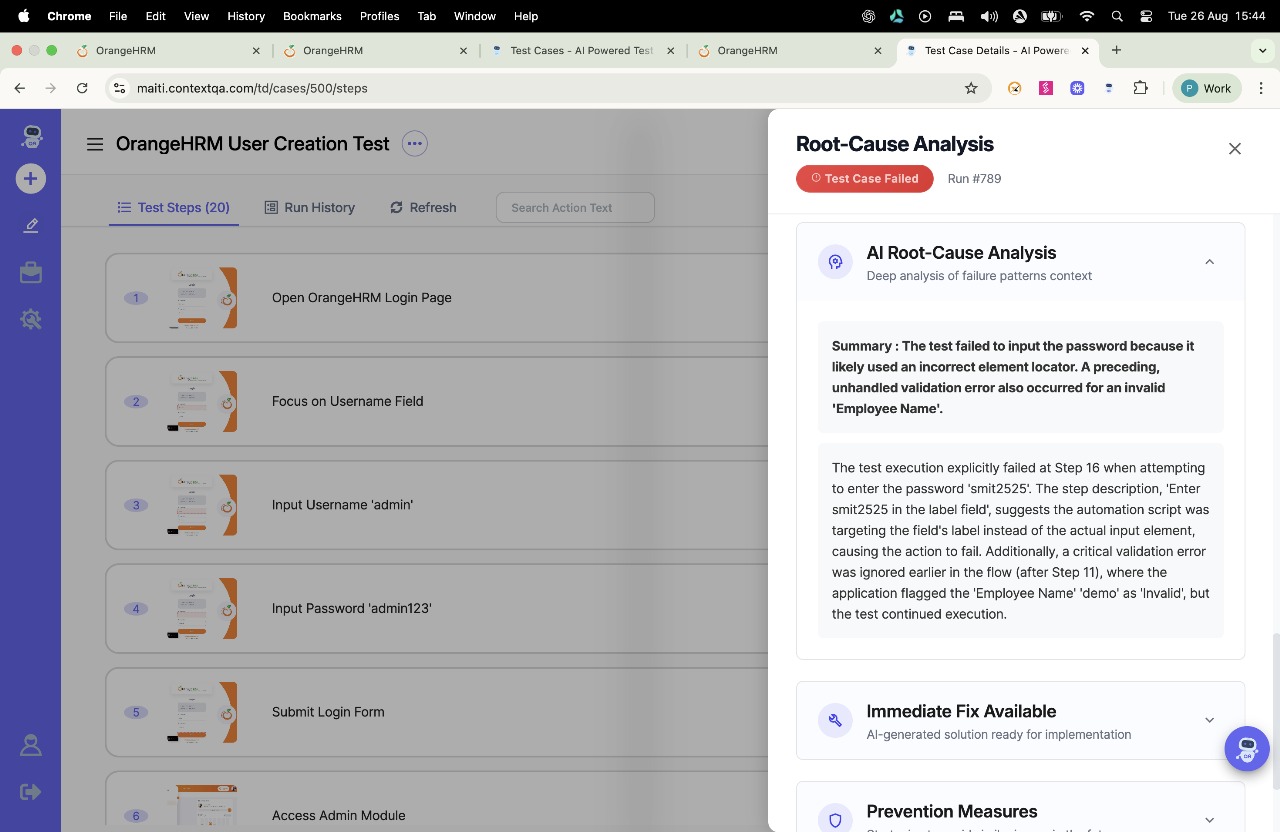Click the Refresh button
The image size is (1280, 832).
point(423,207)
